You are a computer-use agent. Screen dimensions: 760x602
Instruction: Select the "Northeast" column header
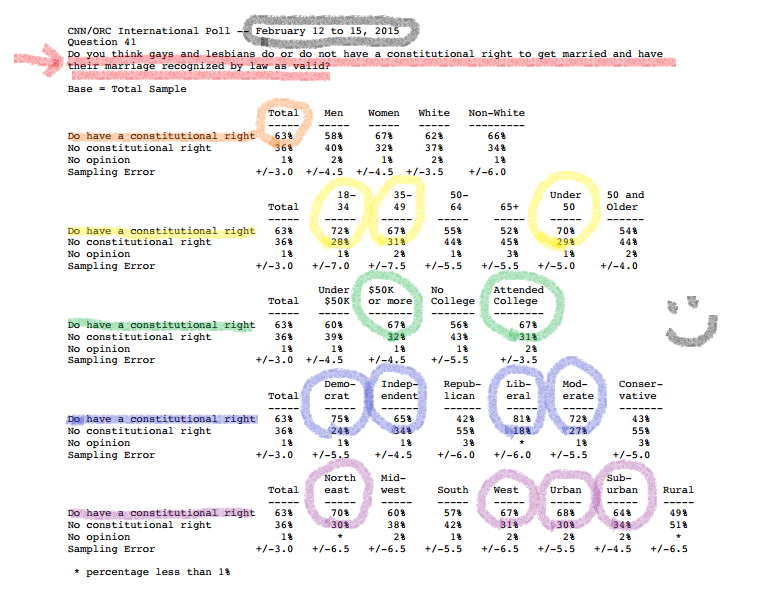click(x=340, y=484)
